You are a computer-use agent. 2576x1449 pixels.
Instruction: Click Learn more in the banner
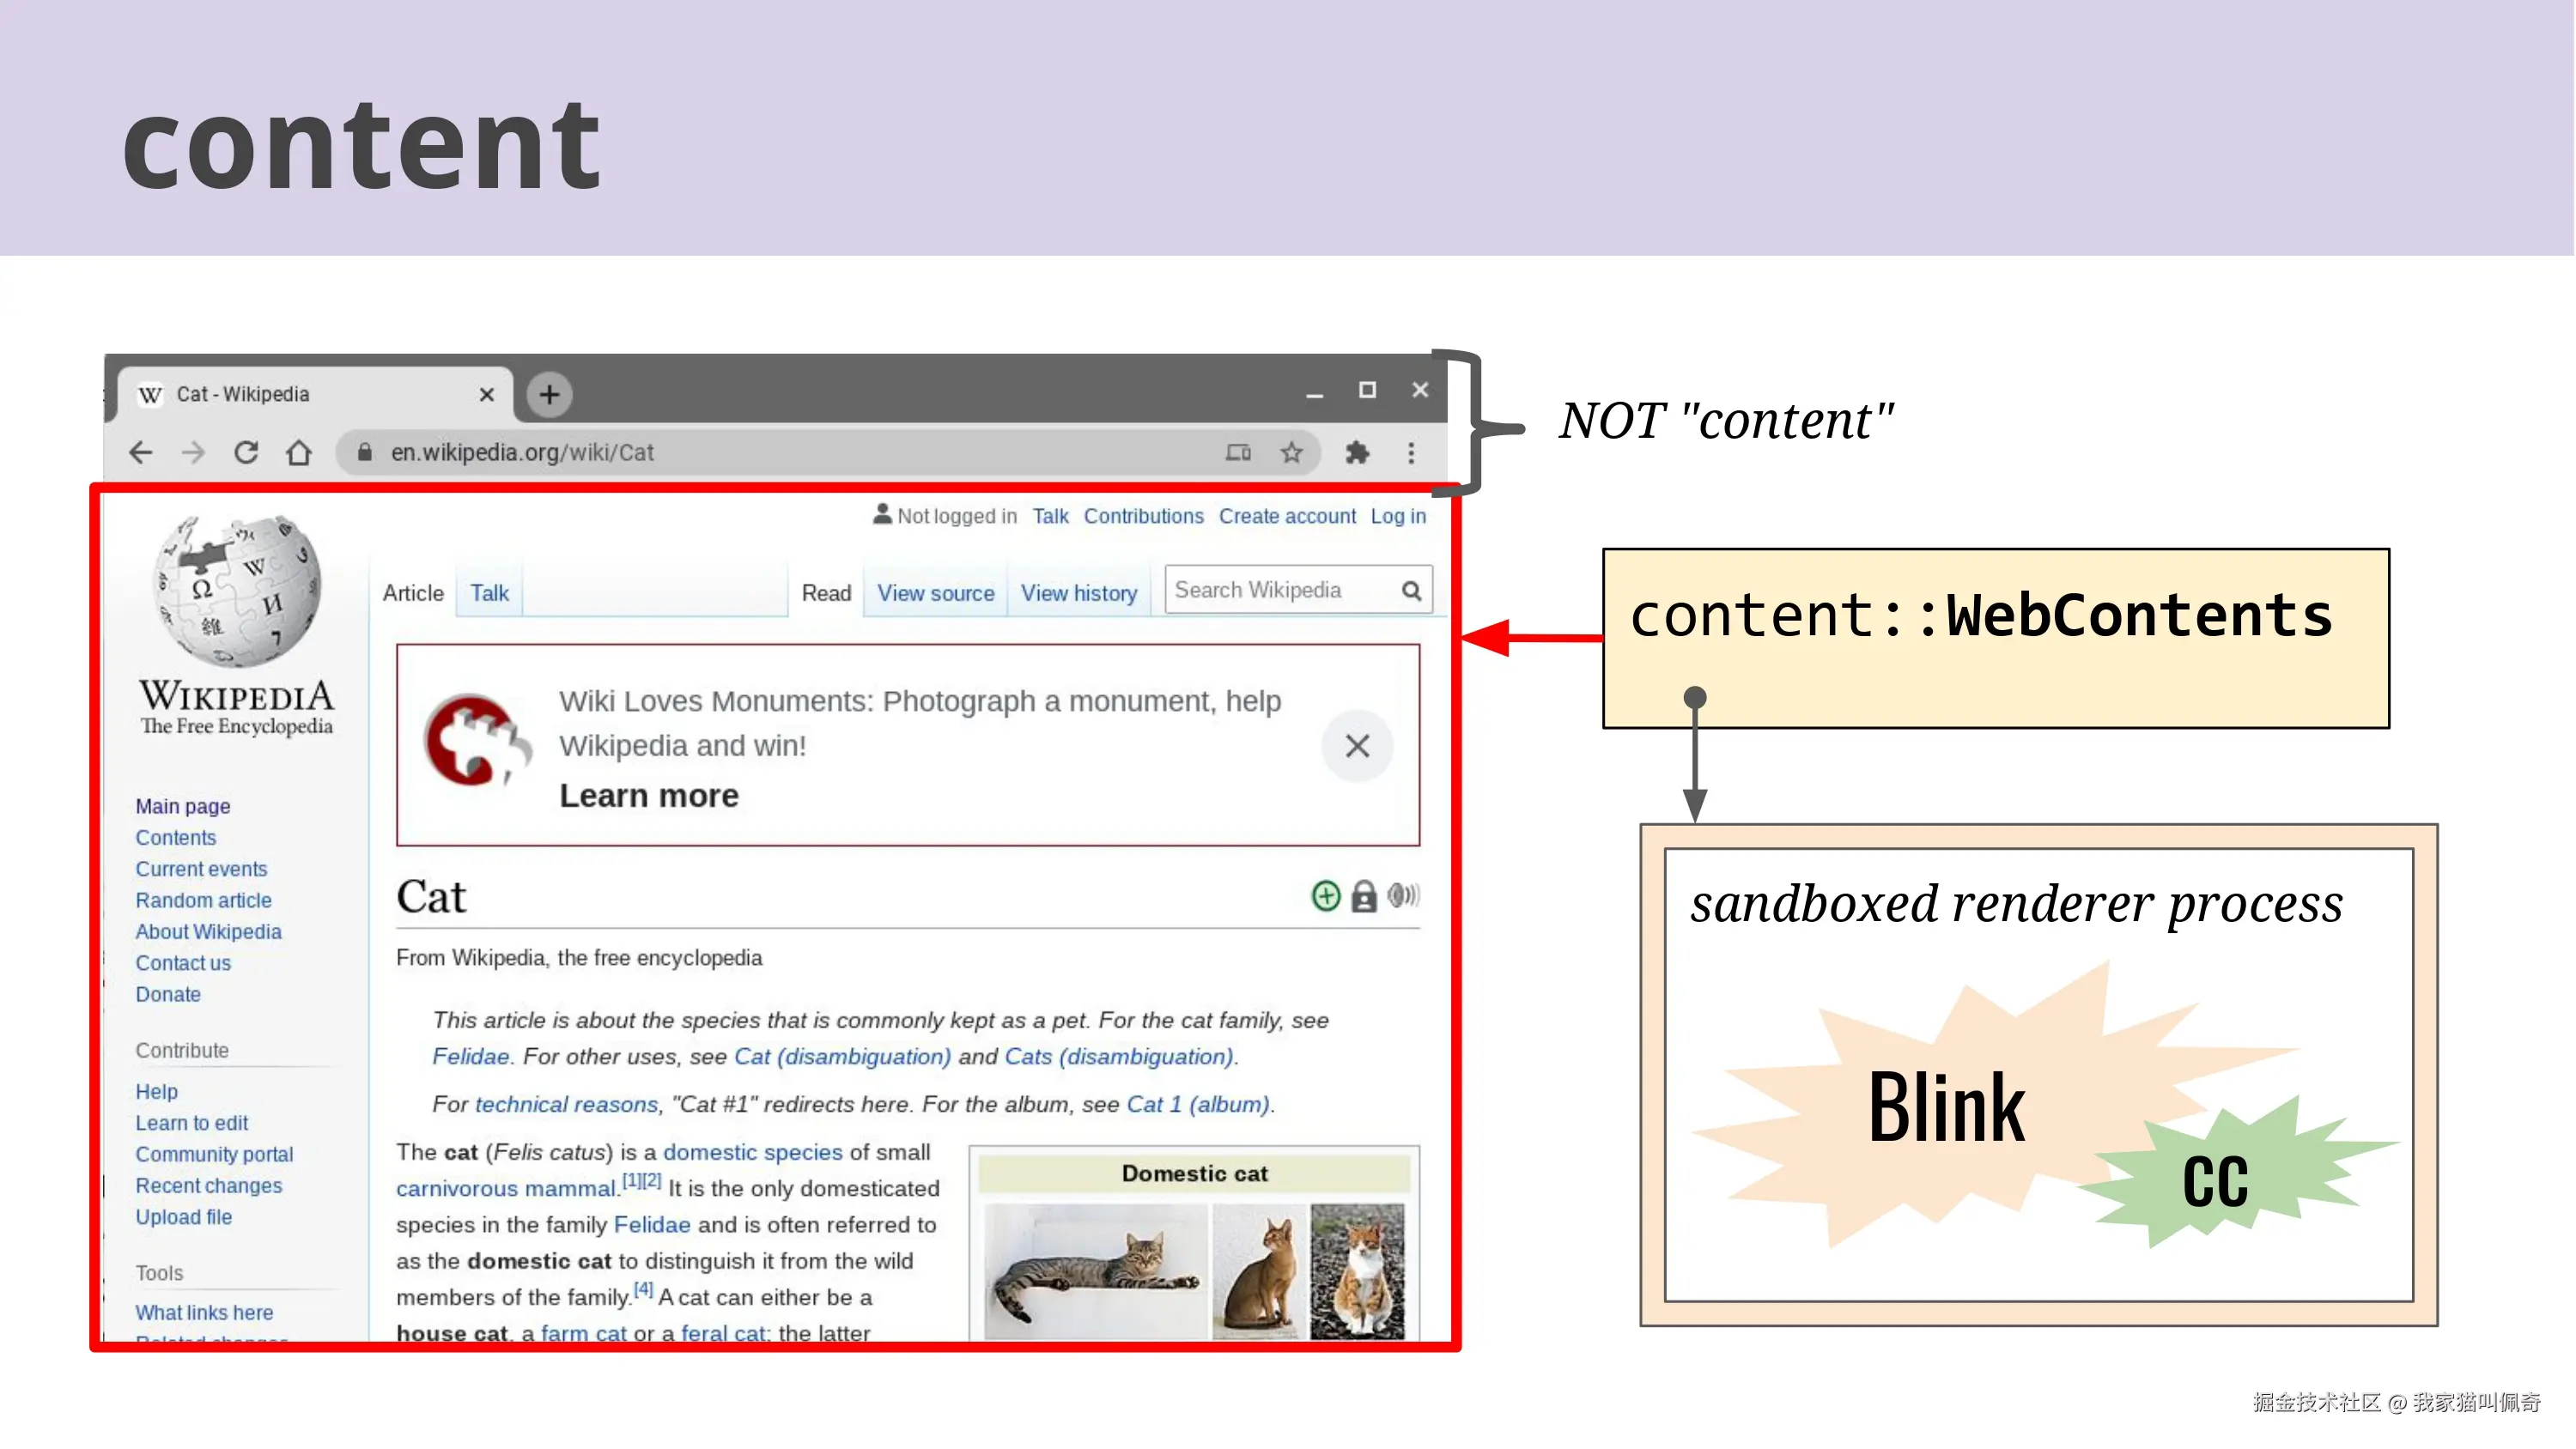click(x=648, y=796)
